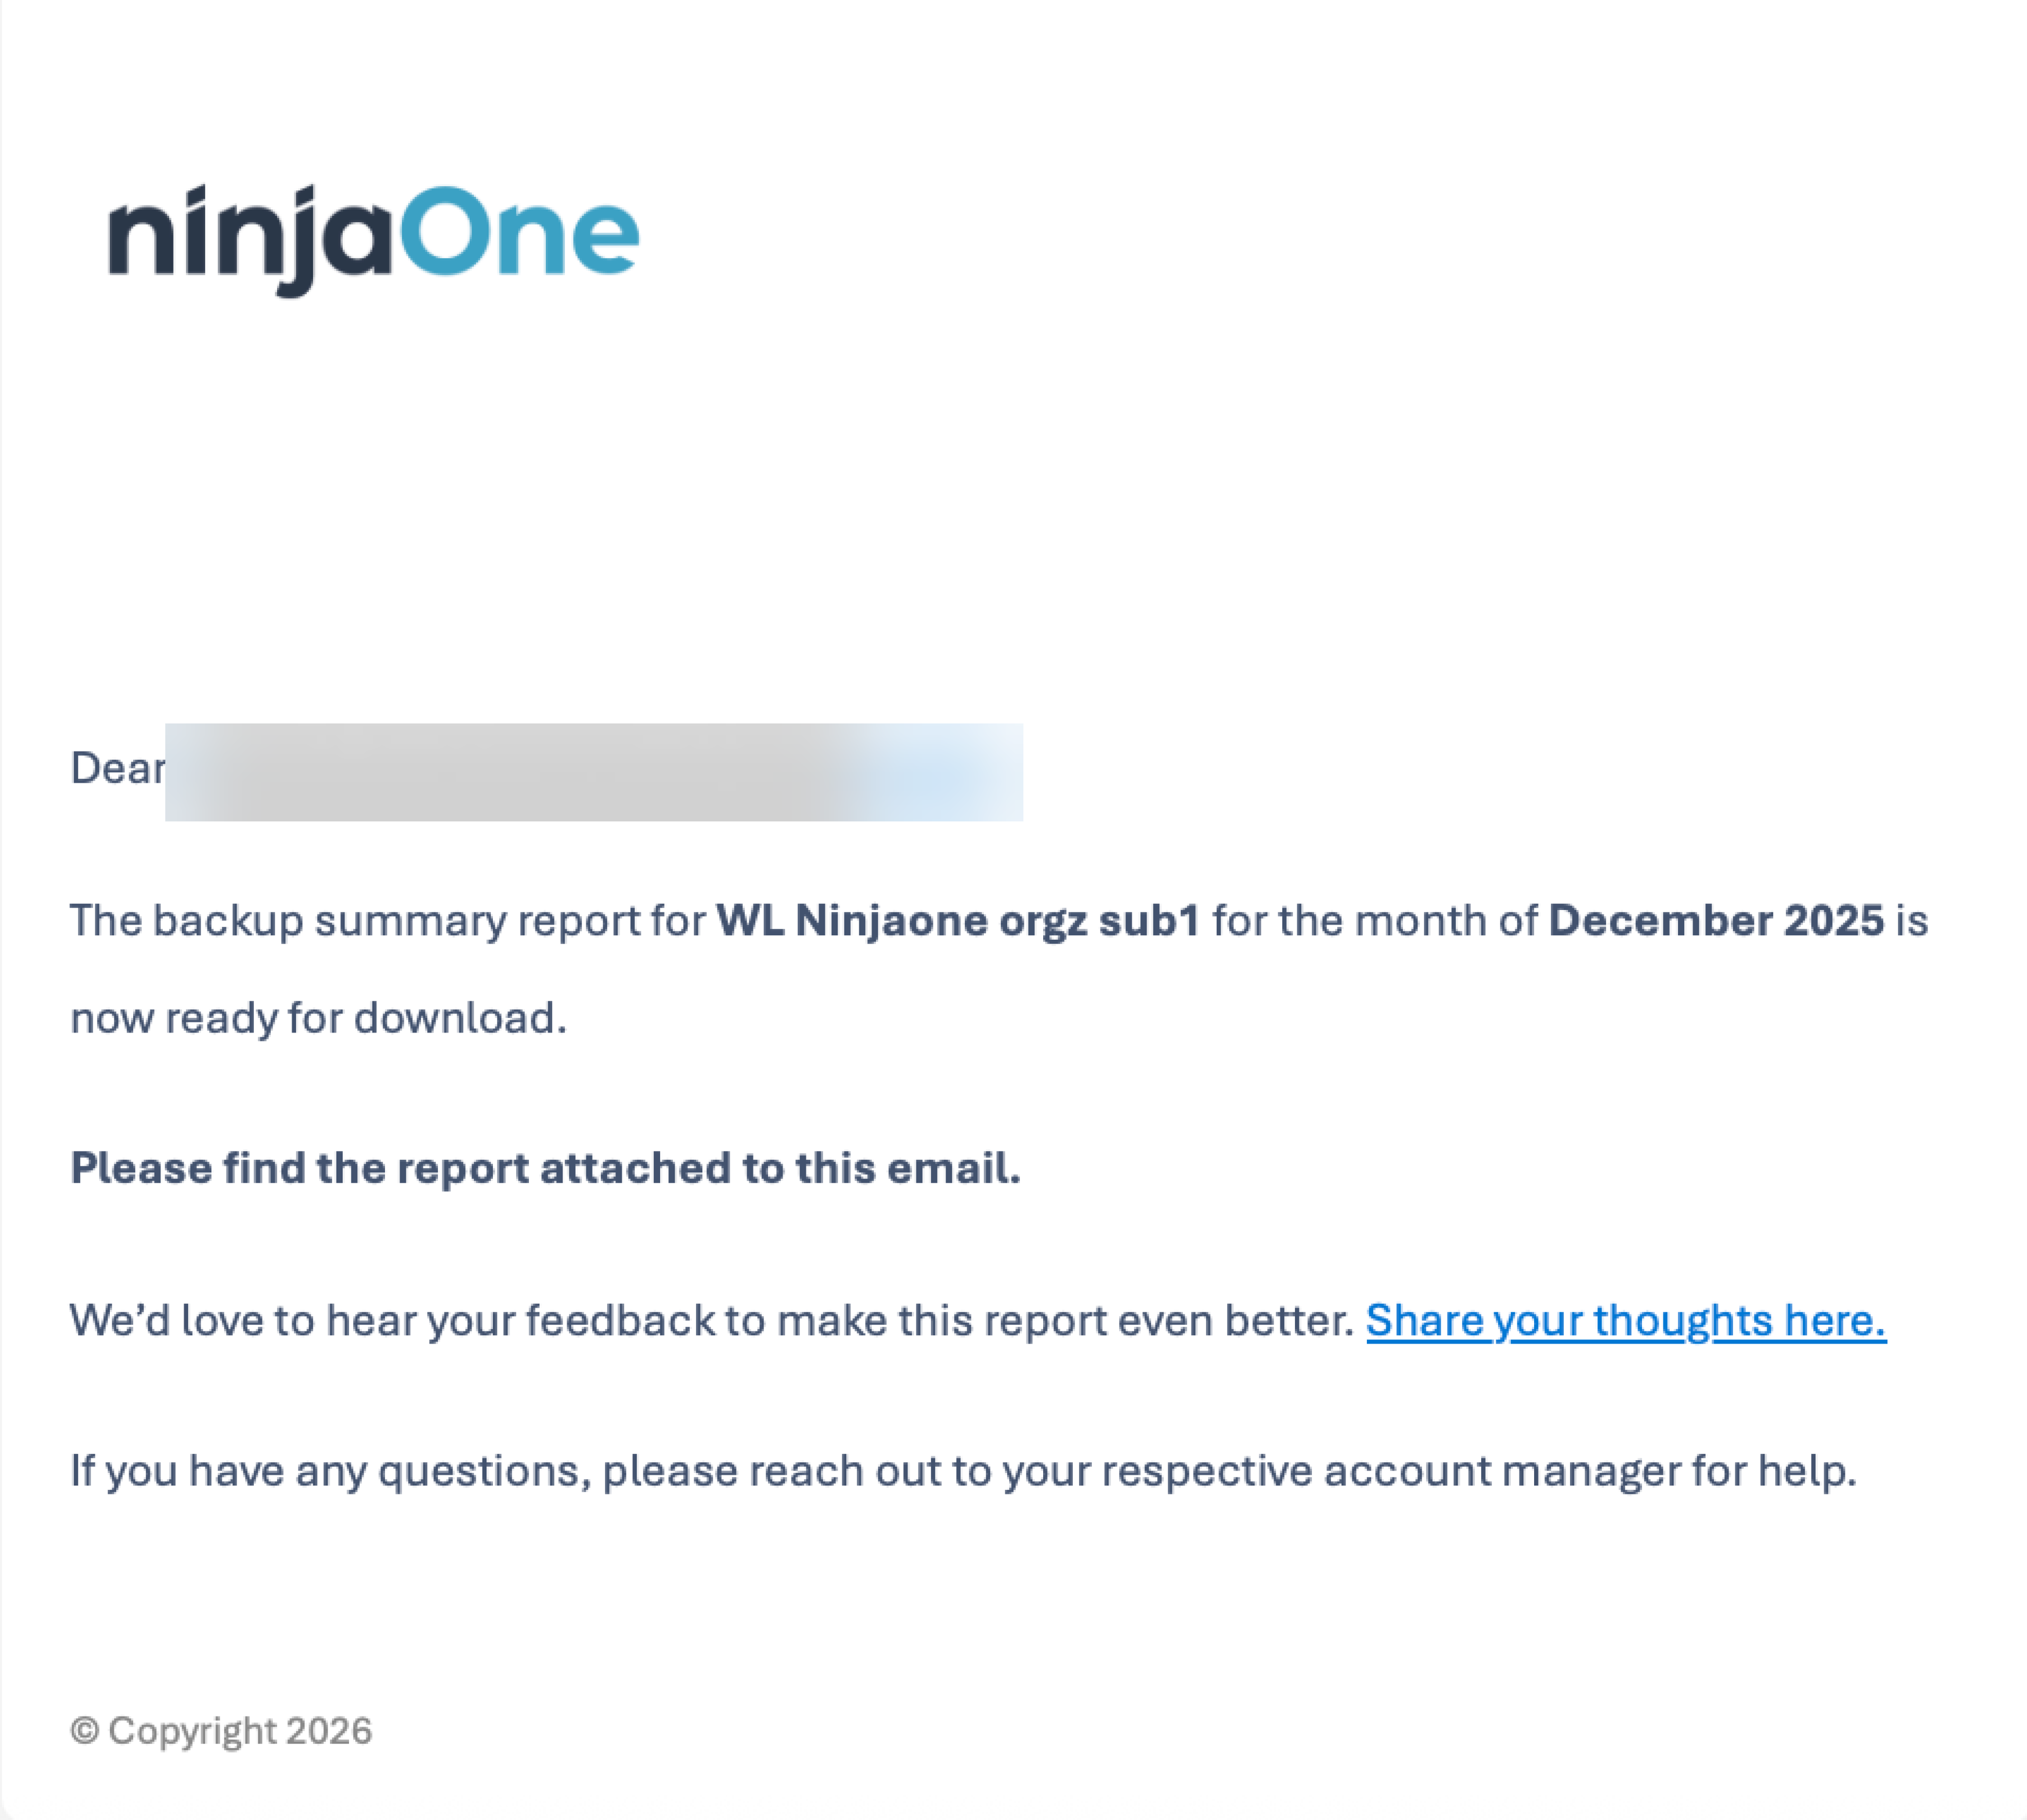Click the bold "WL Ninjaone orgz sub1" text
This screenshot has height=1820, width=2027.
(957, 921)
